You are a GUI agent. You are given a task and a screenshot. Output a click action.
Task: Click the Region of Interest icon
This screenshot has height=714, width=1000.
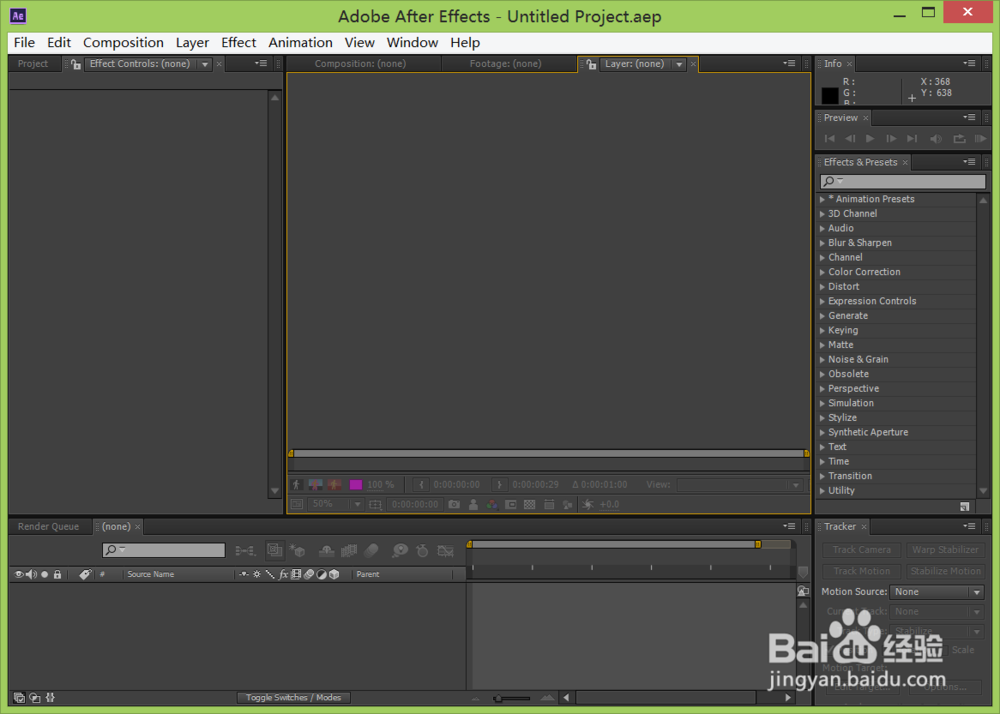click(510, 504)
